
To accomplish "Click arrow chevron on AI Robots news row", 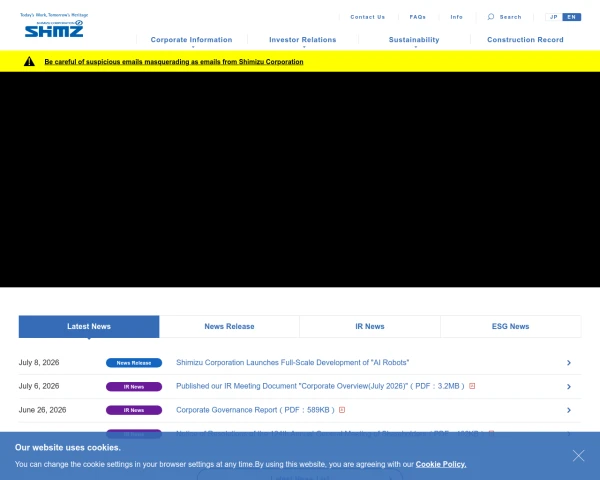I will click(569, 362).
